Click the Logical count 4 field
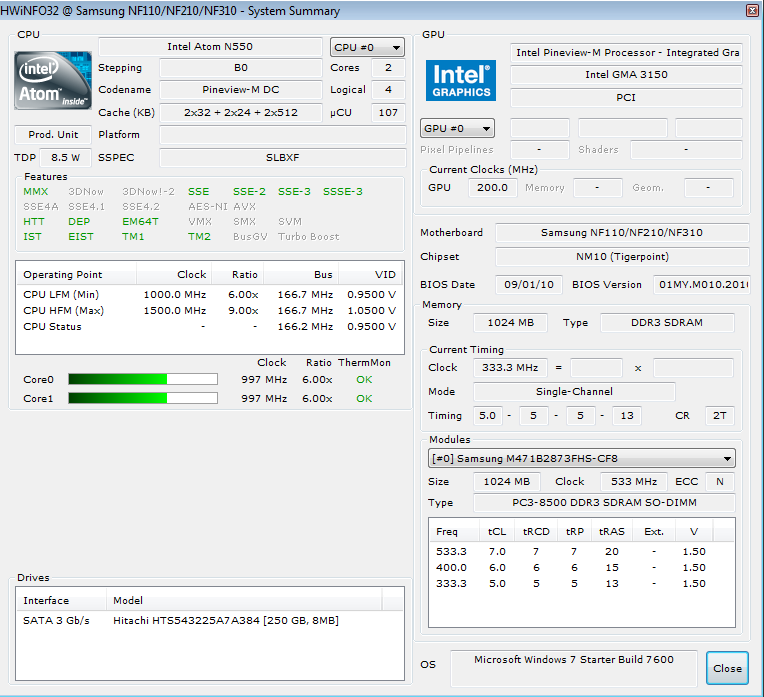This screenshot has width=764, height=697. pyautogui.click(x=388, y=90)
